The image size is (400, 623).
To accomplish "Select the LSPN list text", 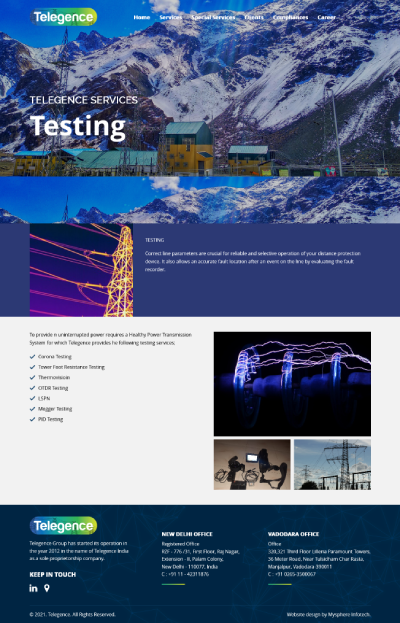I will [44, 399].
